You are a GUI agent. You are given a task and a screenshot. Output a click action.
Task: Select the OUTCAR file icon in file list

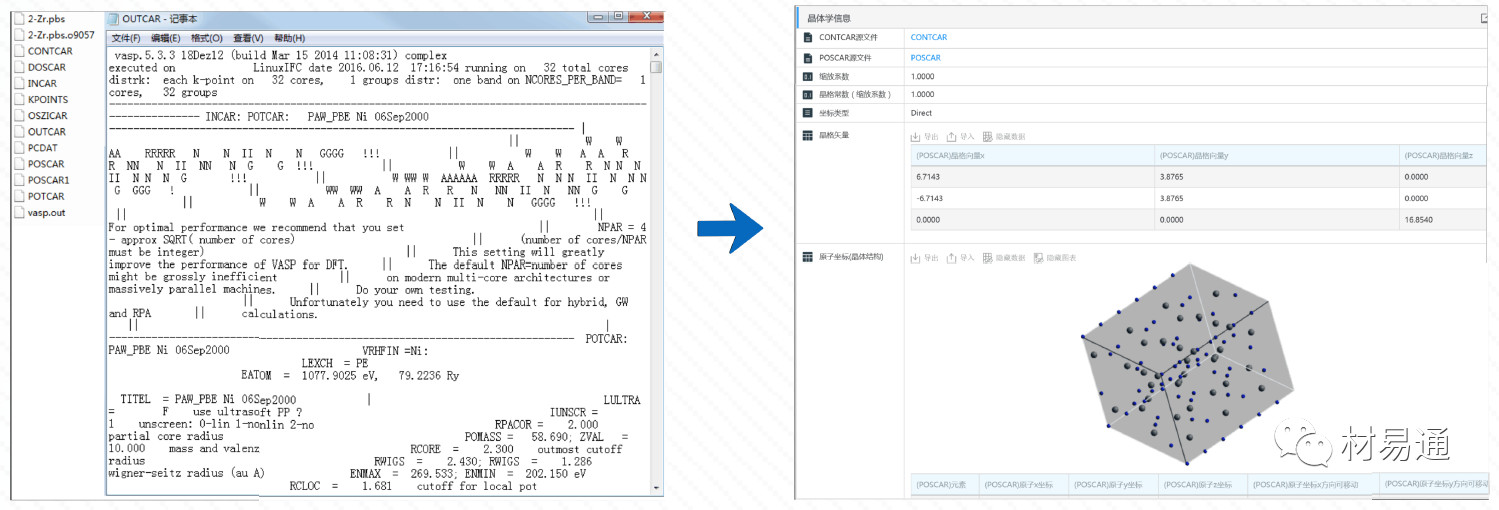[x=19, y=132]
